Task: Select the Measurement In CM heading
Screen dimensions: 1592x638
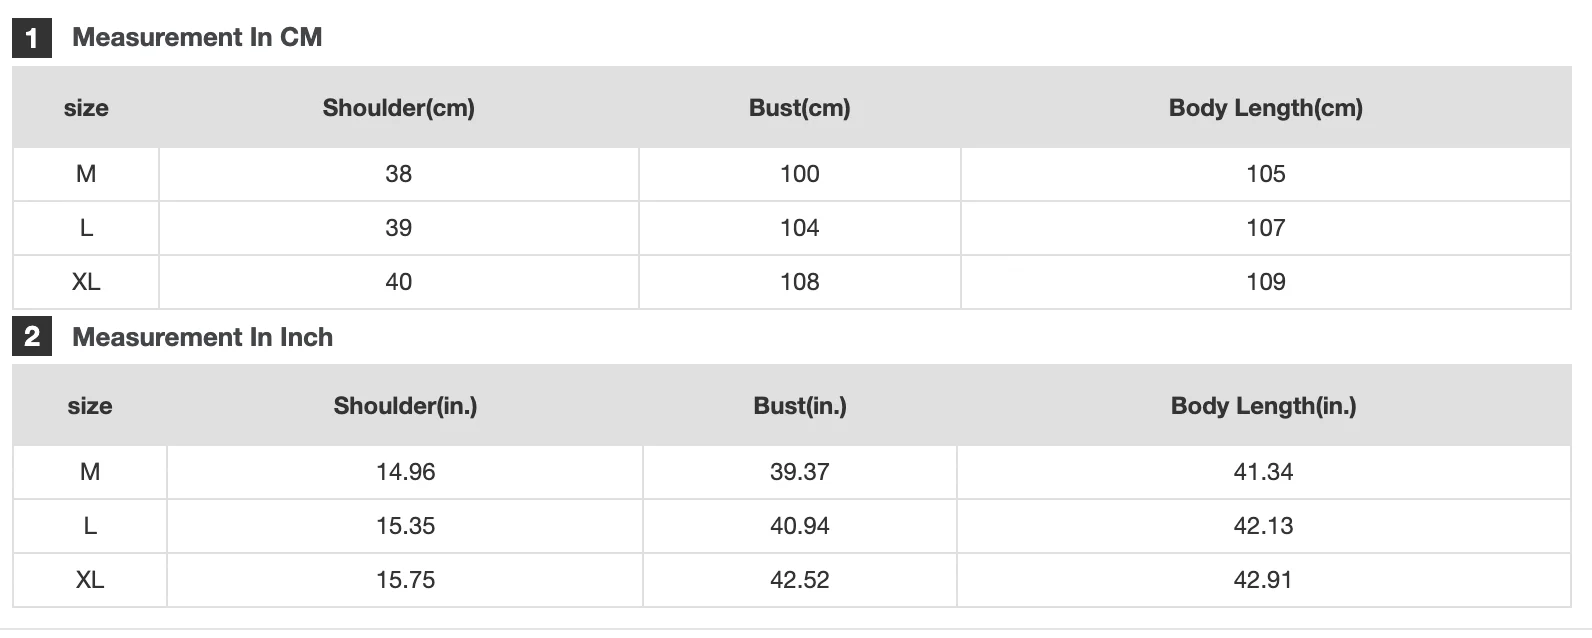Action: point(197,38)
